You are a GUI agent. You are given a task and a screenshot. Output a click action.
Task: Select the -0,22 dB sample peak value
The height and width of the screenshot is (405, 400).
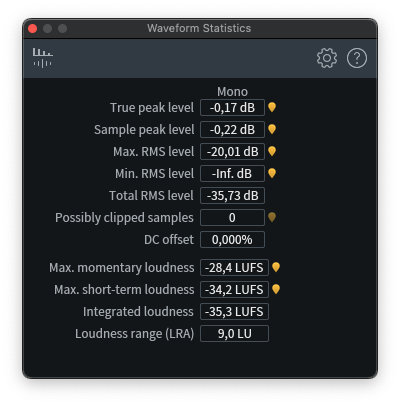[x=232, y=129]
